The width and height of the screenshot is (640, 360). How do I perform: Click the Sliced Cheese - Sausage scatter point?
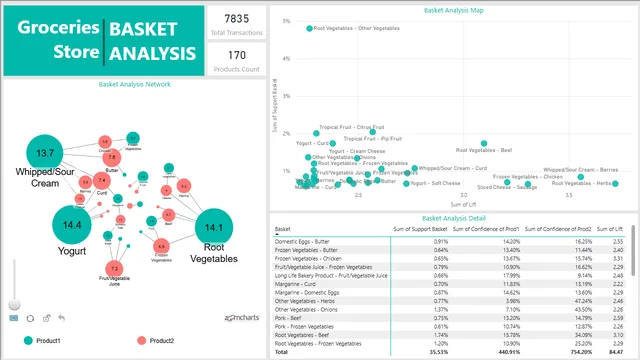tap(528, 184)
